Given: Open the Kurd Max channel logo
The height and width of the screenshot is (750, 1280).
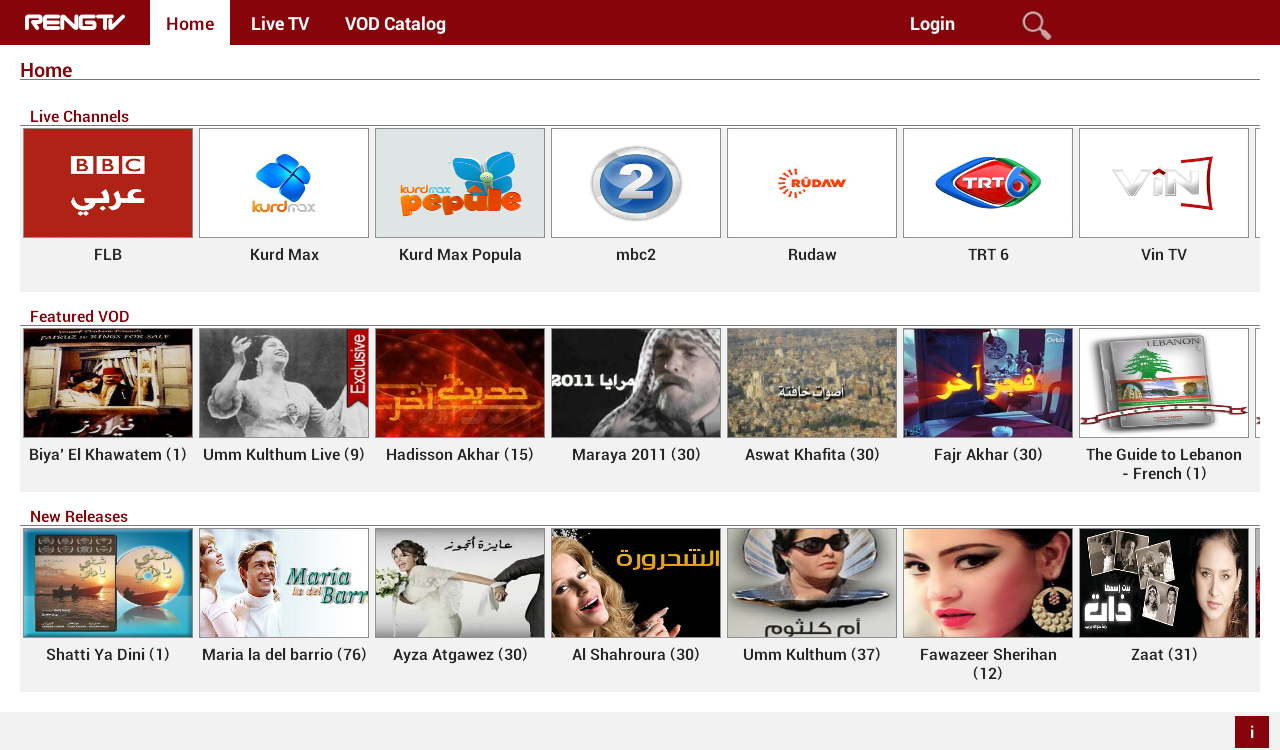Looking at the screenshot, I should 284,183.
